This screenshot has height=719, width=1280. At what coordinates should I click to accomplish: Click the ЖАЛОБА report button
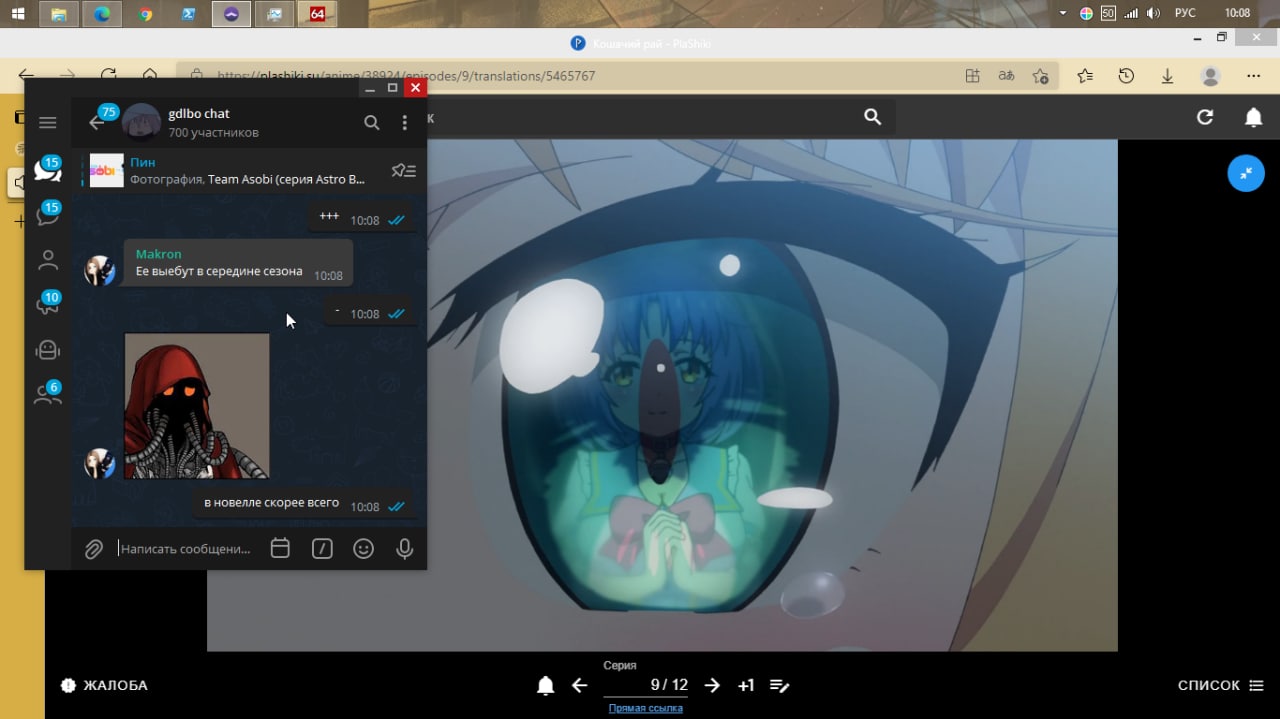coord(104,685)
